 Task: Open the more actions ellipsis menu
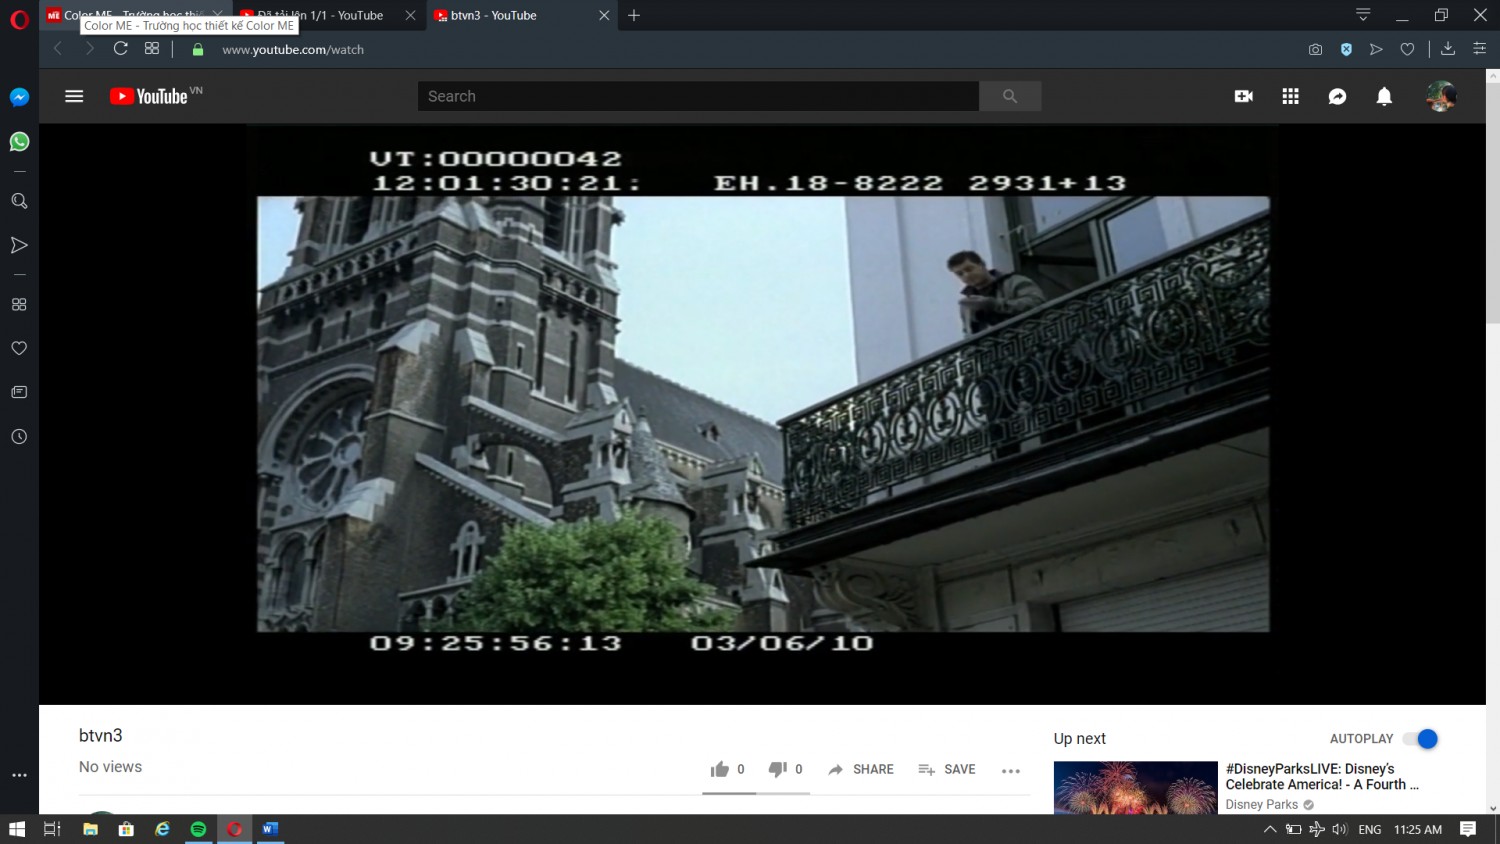[x=1011, y=770]
